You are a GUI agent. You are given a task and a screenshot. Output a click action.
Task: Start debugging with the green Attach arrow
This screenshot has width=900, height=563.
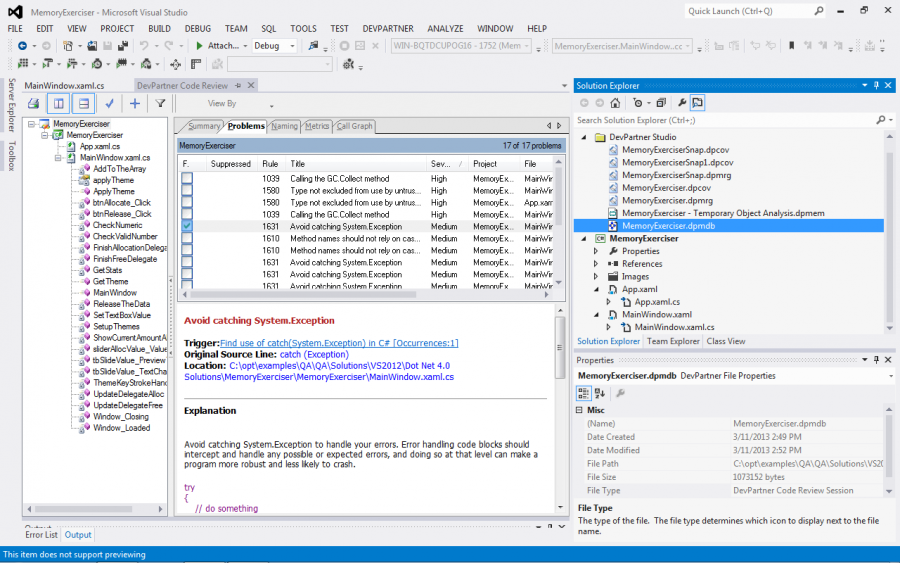199,46
